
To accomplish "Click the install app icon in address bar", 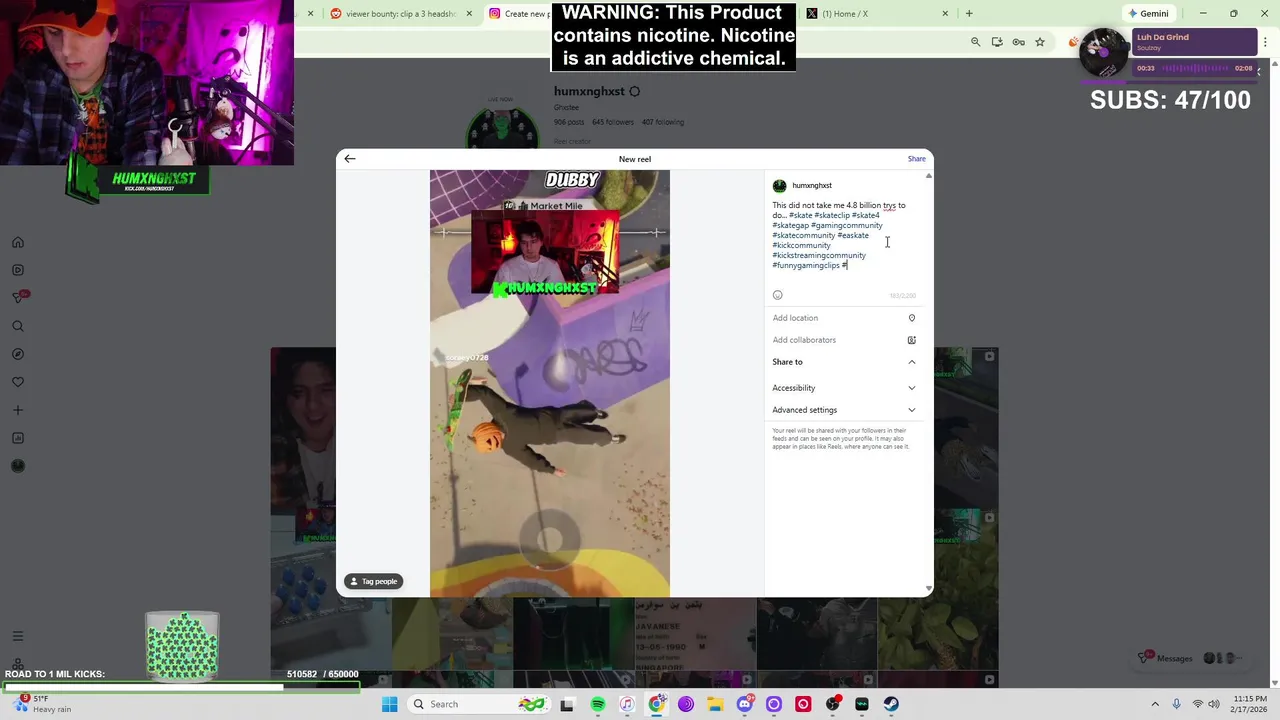I will click(x=997, y=42).
